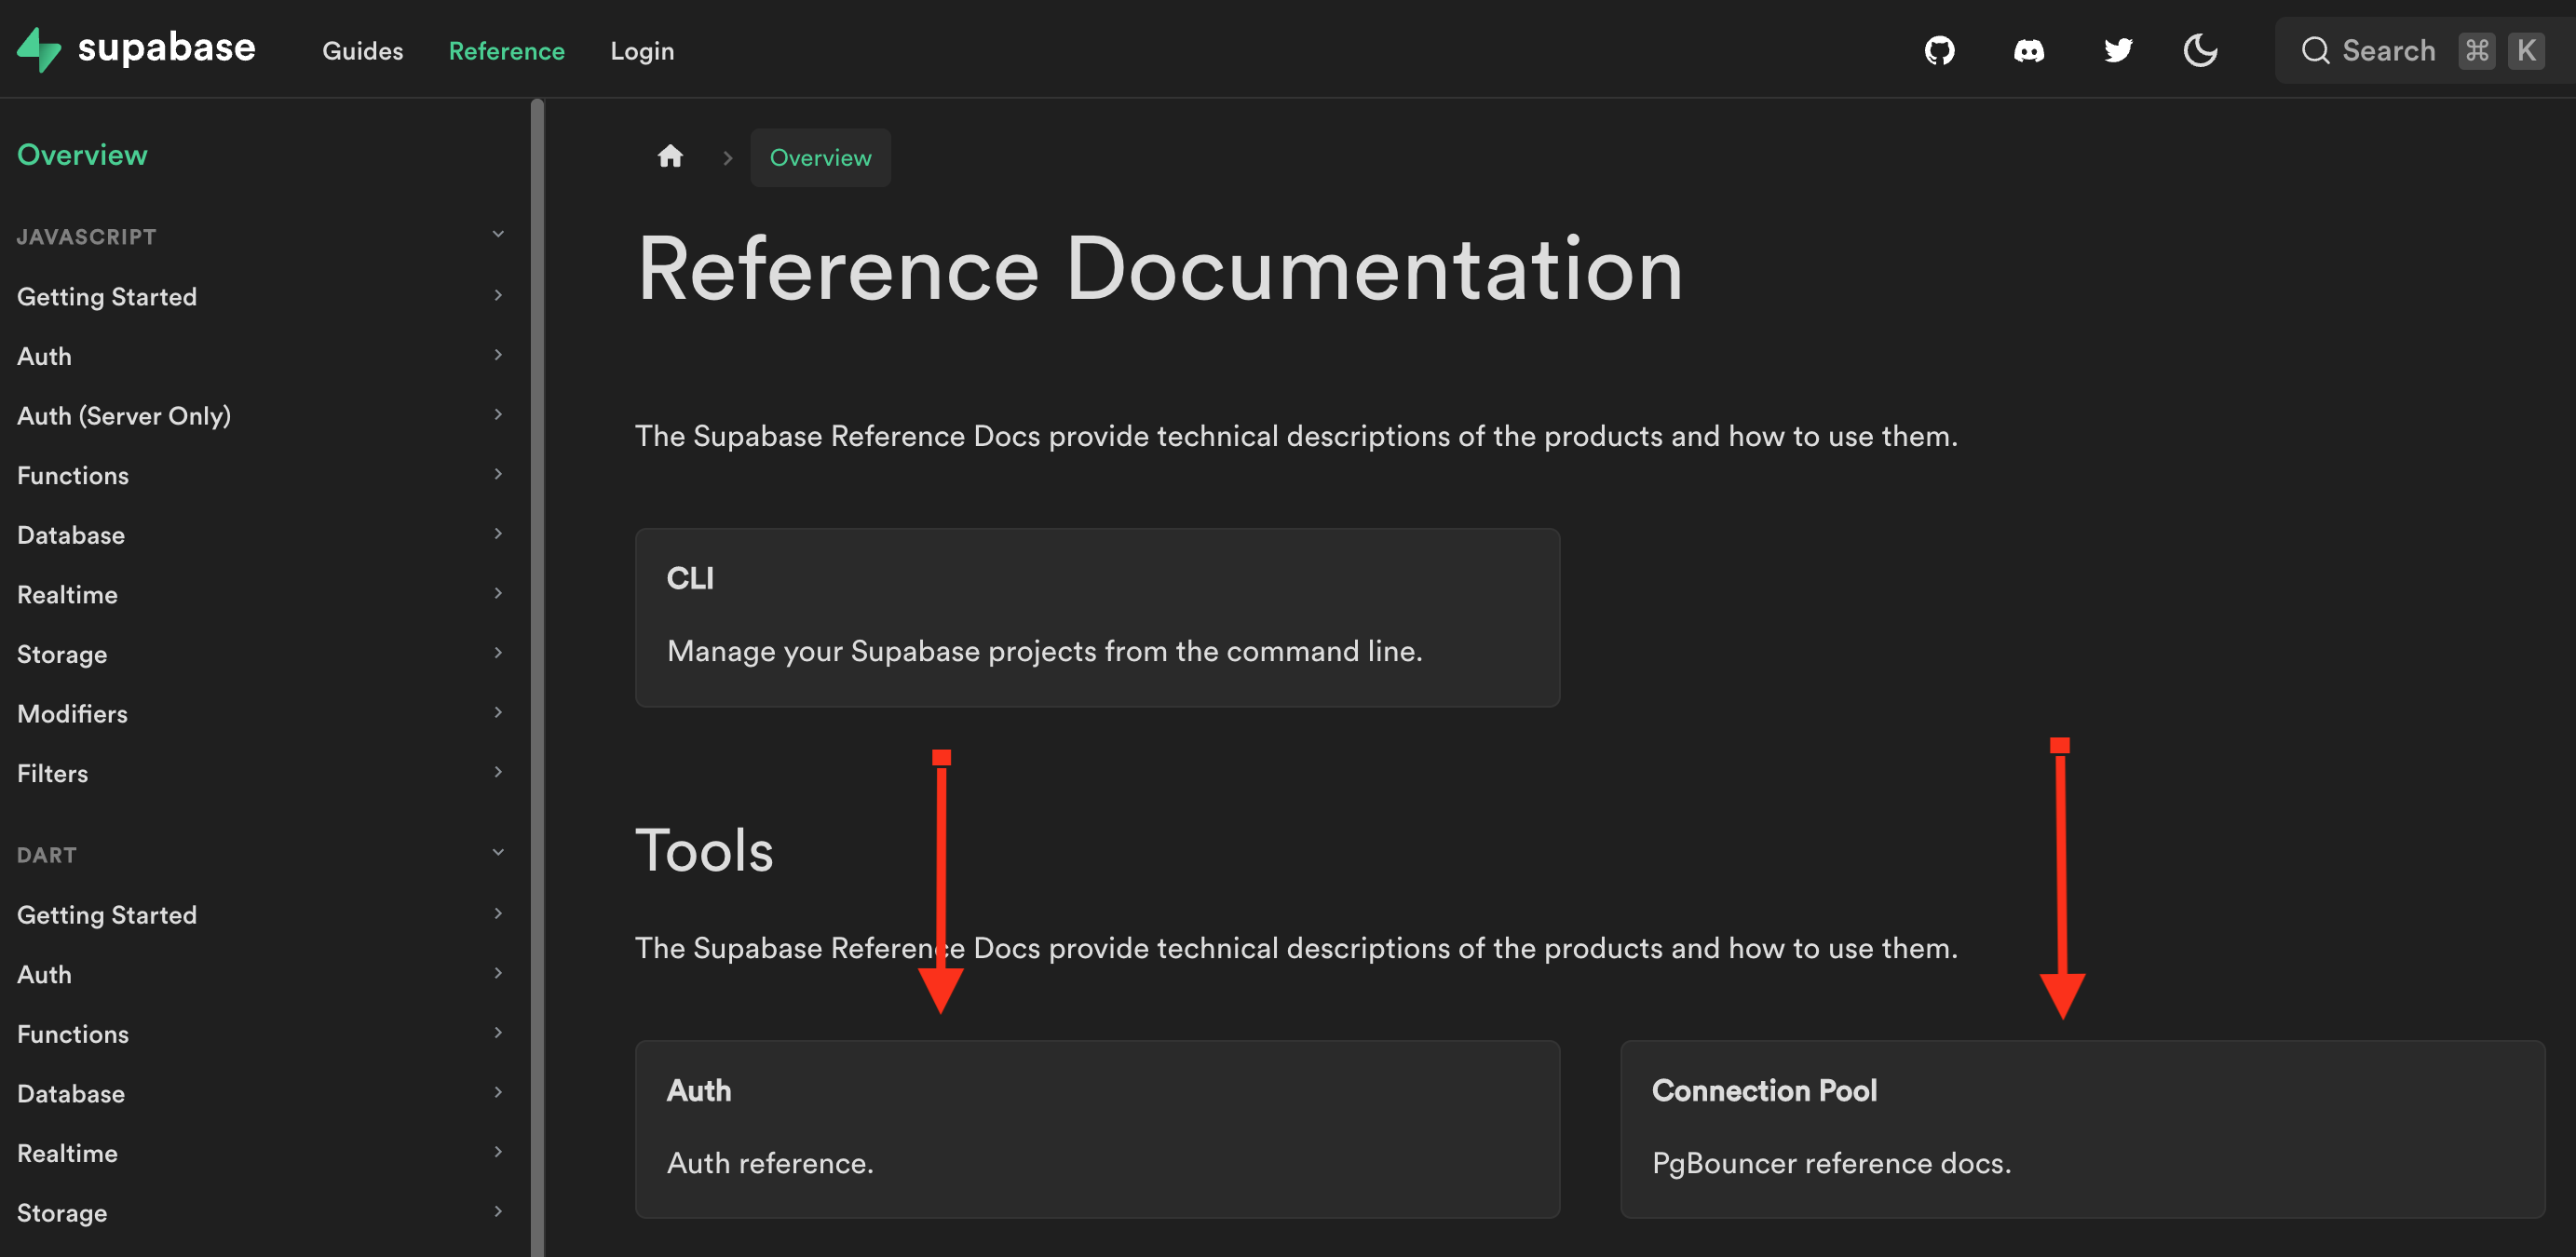The image size is (2576, 1257).
Task: Select Overview in the sidebar
Action: tap(82, 155)
